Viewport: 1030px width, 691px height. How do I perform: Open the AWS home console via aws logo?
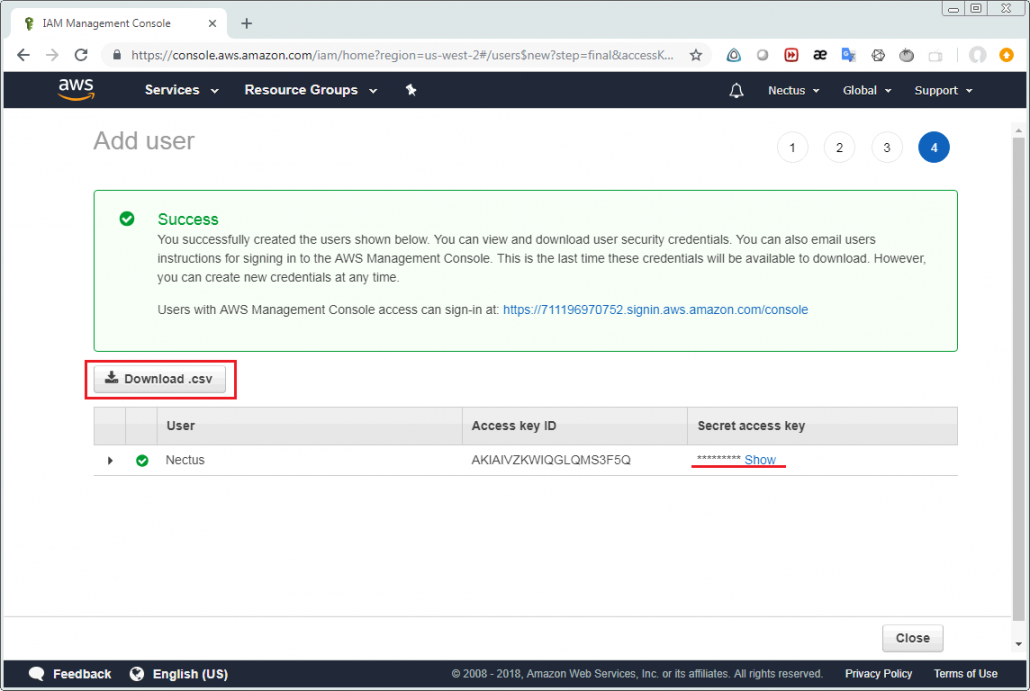point(76,90)
